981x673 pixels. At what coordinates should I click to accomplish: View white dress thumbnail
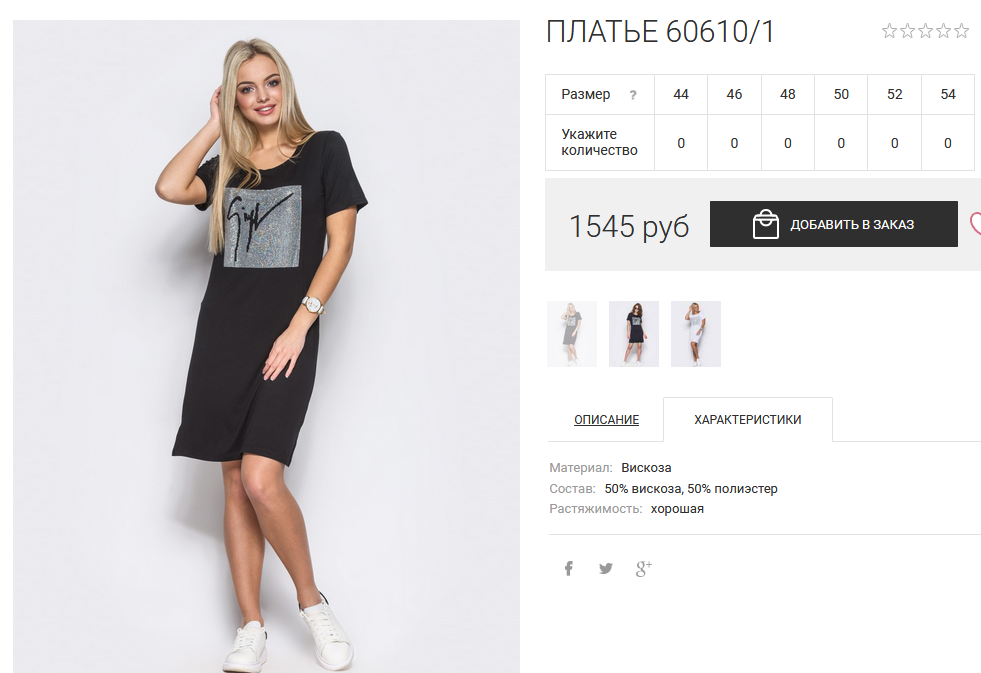pyautogui.click(x=696, y=333)
